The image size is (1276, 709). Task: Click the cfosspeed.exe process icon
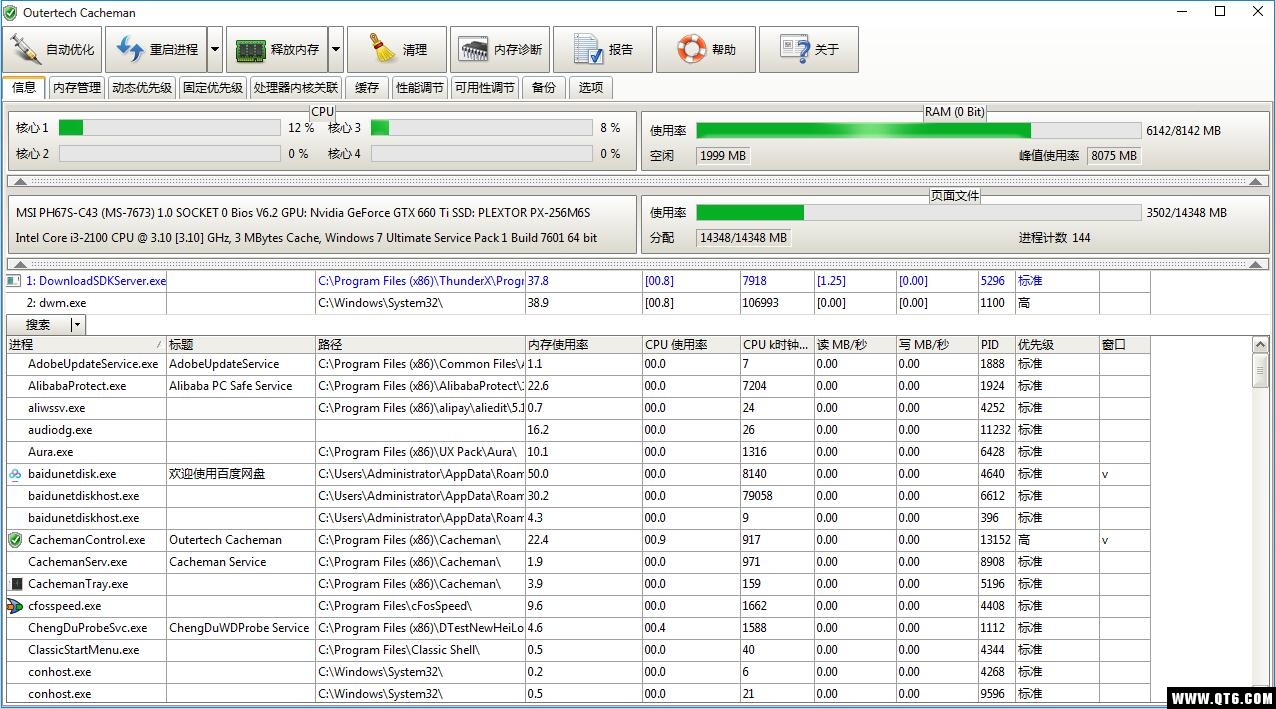click(x=15, y=606)
